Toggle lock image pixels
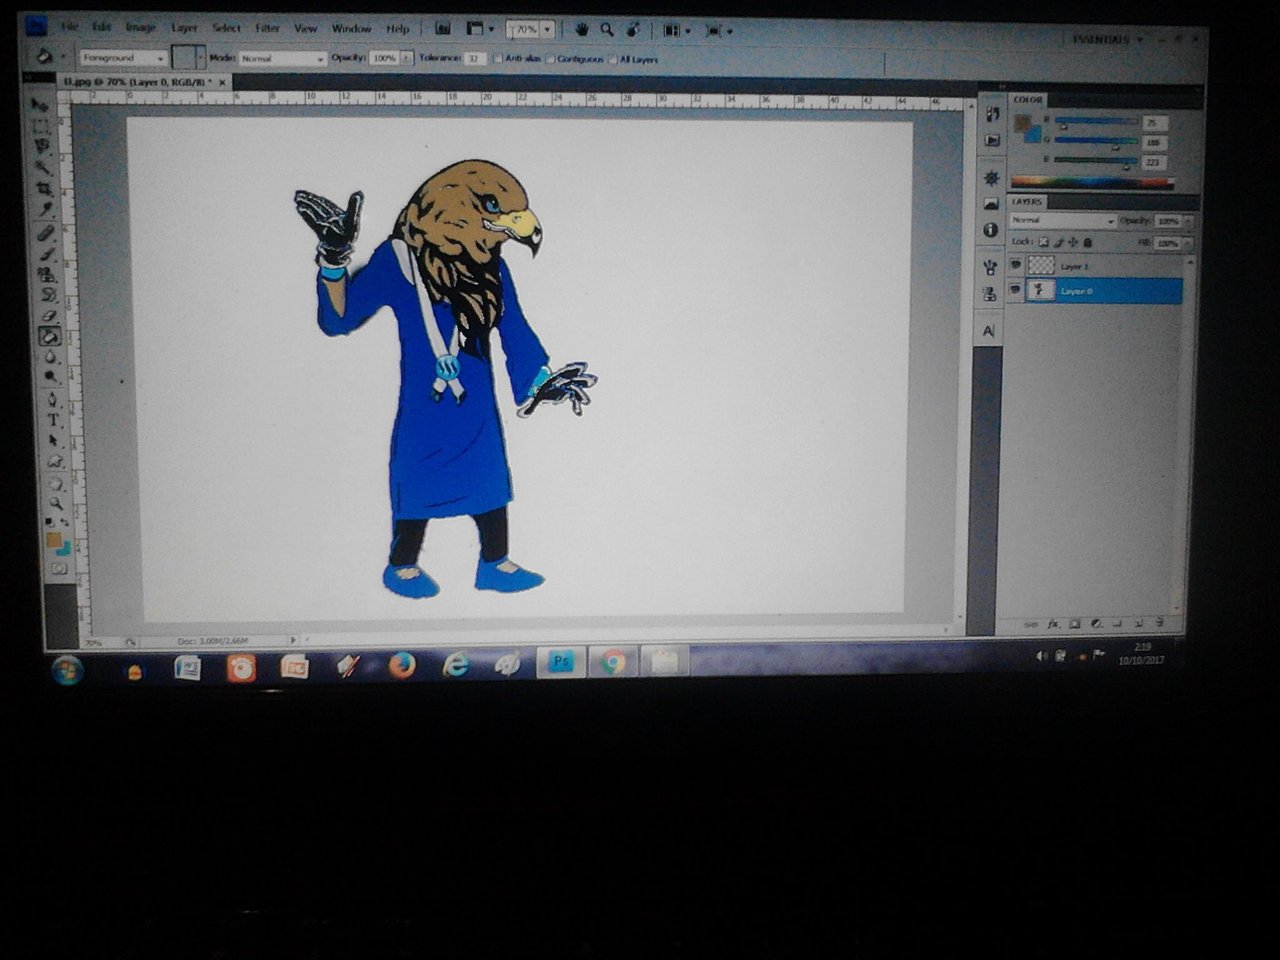 [1058, 242]
